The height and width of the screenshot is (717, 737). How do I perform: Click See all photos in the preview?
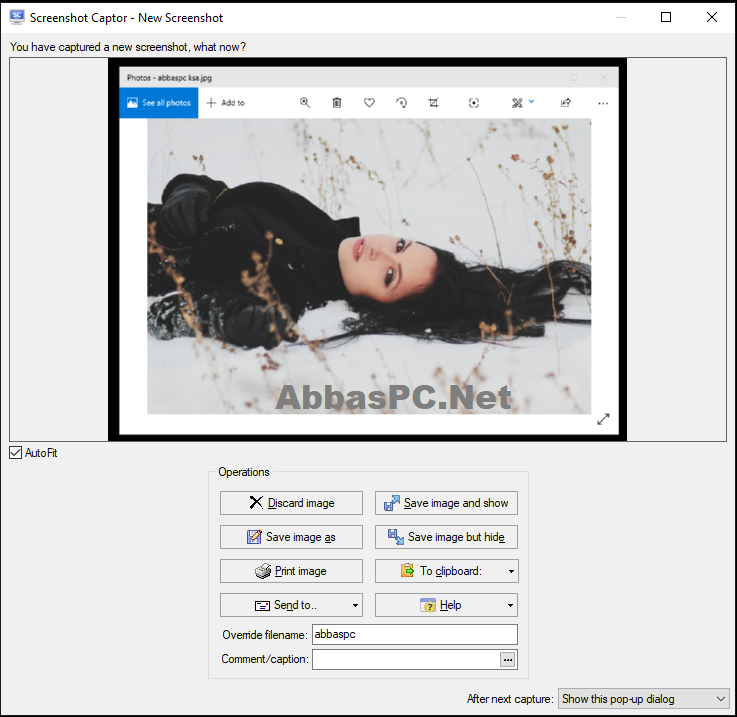(x=159, y=102)
